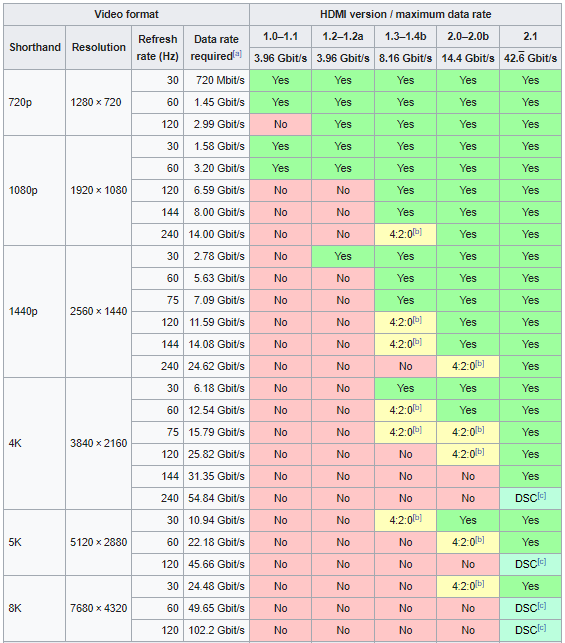Open footnote [b] in the 14.00 Gbit/s row
This screenshot has height=643, width=565.
(x=417, y=232)
